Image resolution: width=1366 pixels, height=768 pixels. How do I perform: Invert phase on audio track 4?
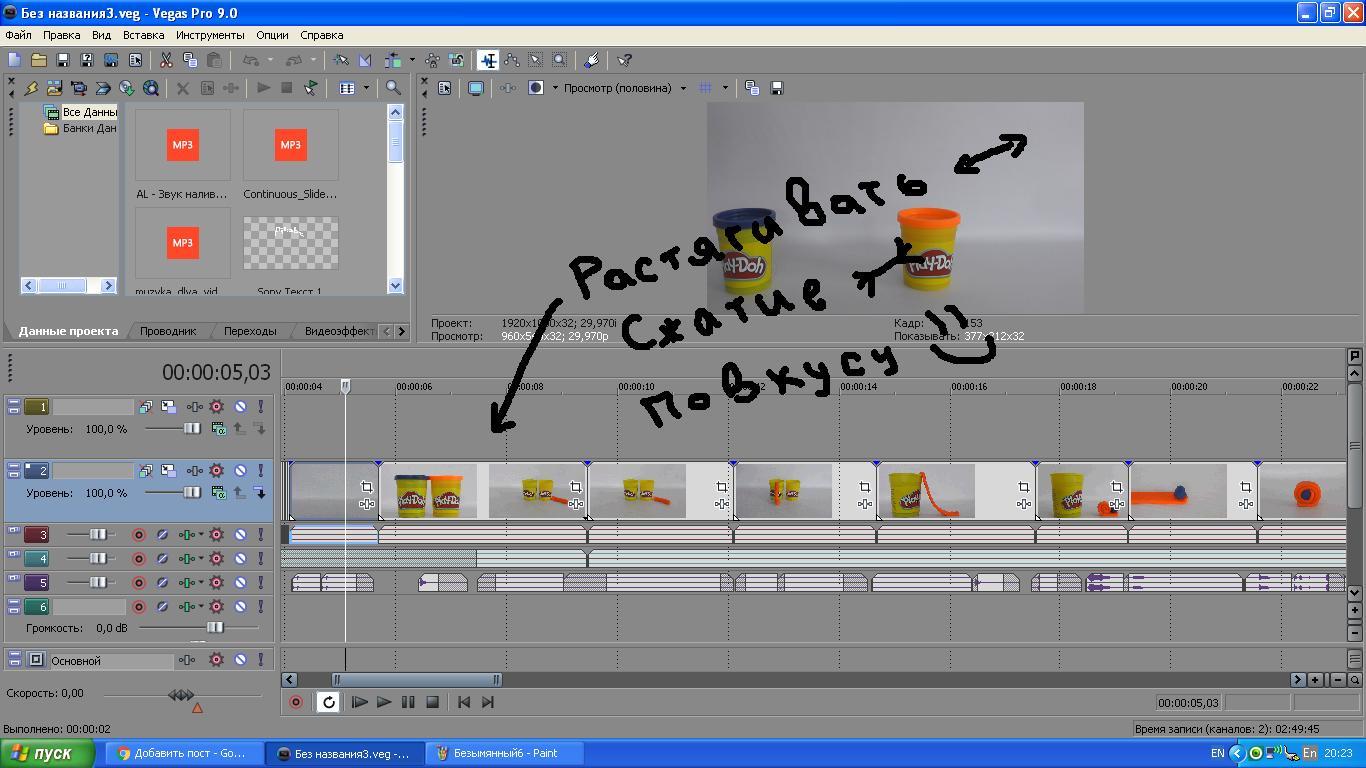161,559
